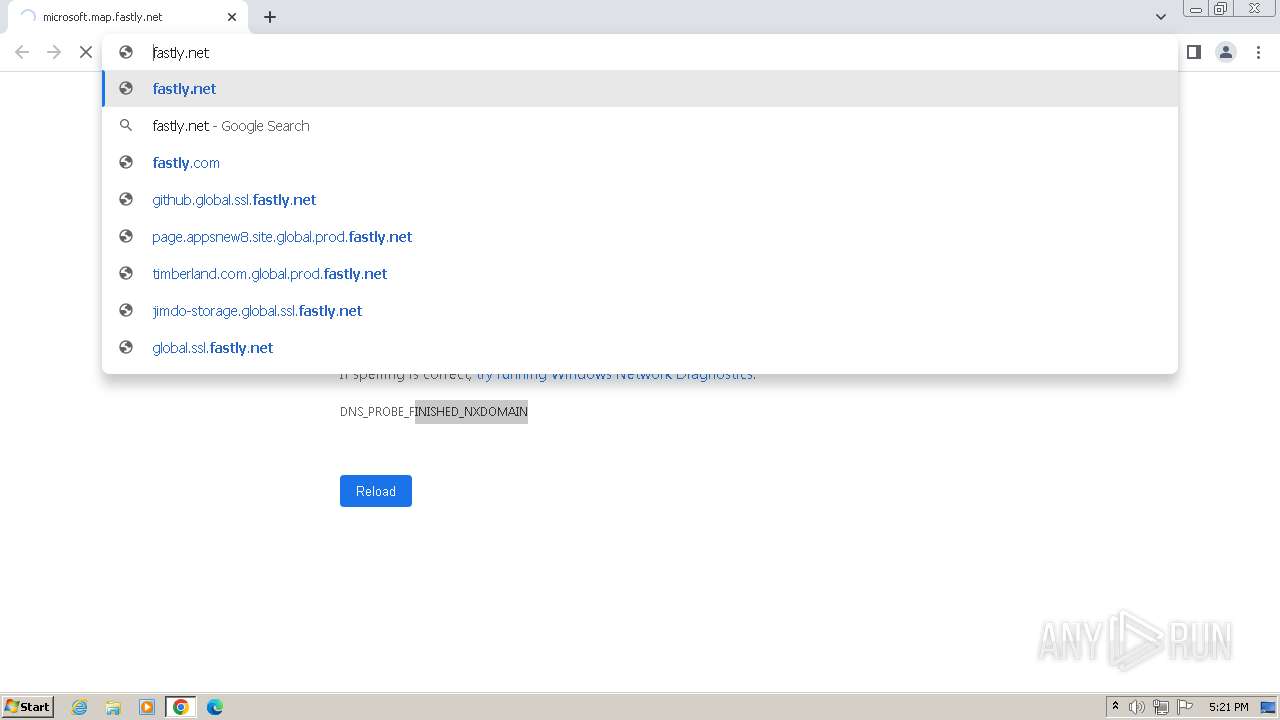Choose timberland.com.global.prod.fastly.net suggestion
Viewport: 1280px width, 720px height.
pyautogui.click(x=640, y=273)
